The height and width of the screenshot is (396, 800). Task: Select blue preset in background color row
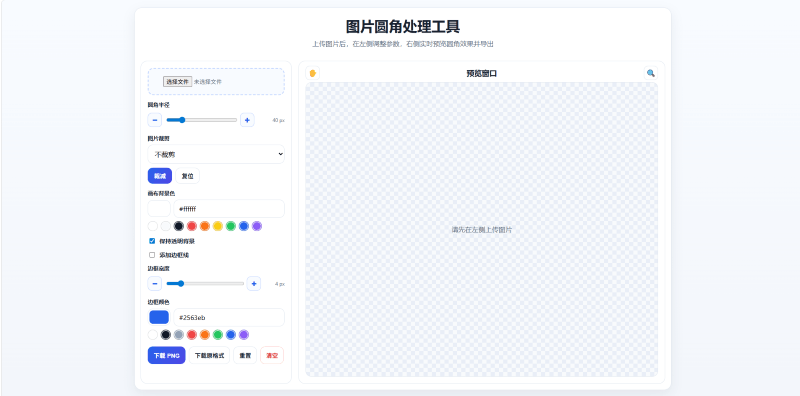pos(244,226)
